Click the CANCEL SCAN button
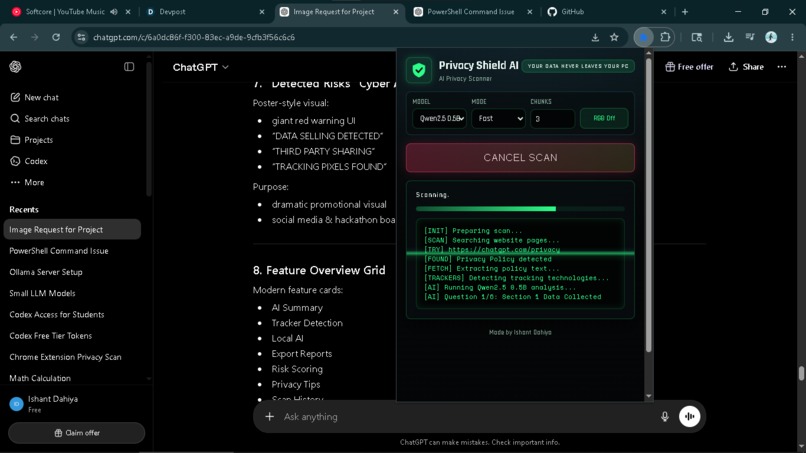Screen dimensions: 806x453 coord(520,157)
